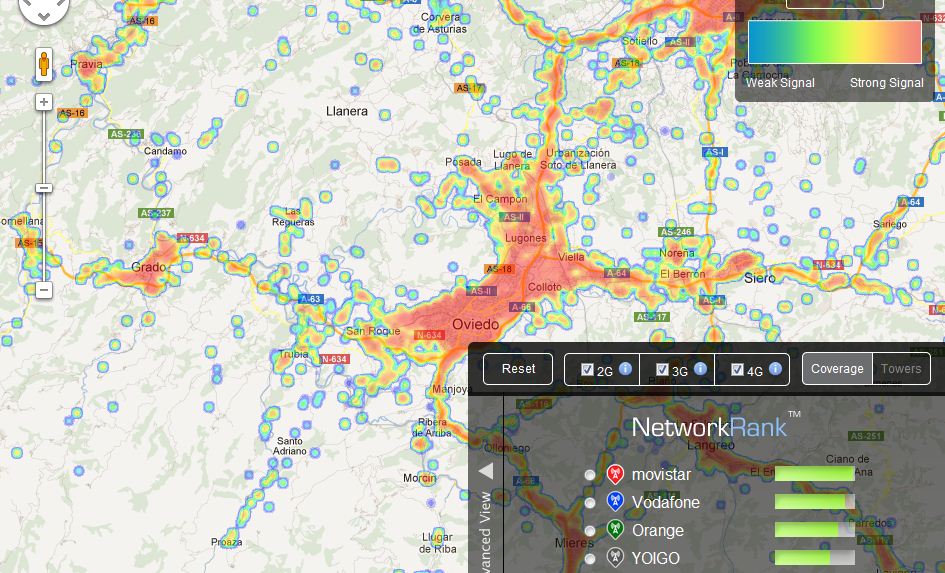Screen dimensions: 945x573
Task: Zoom in with the plus button
Action: (43, 102)
